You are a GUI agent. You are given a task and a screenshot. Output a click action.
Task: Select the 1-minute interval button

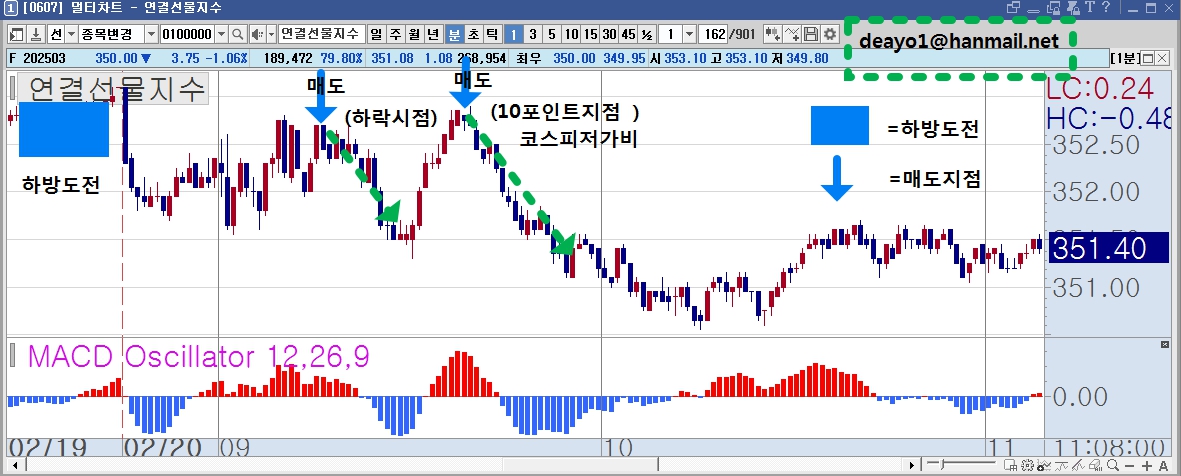514,34
